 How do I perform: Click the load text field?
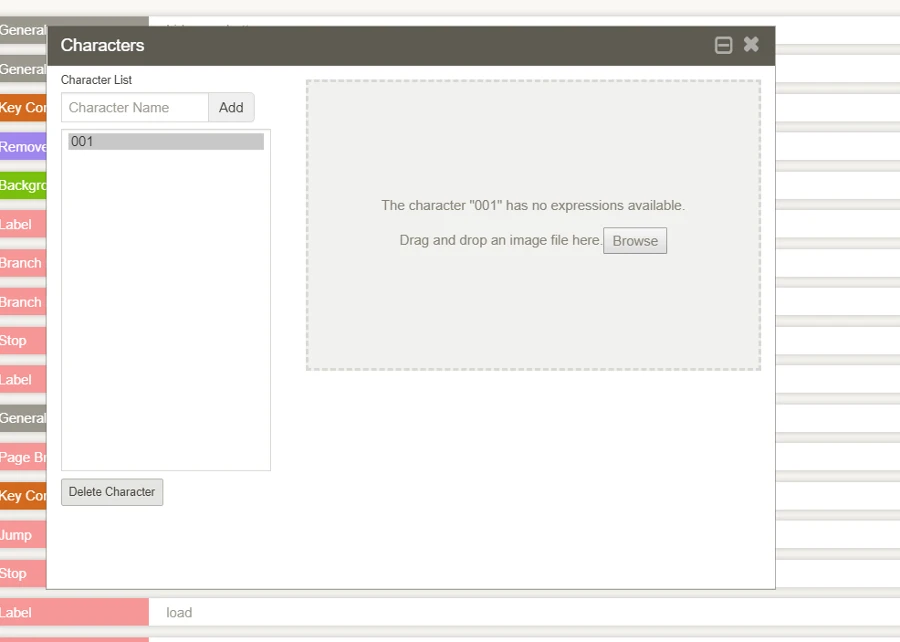(x=500, y=613)
